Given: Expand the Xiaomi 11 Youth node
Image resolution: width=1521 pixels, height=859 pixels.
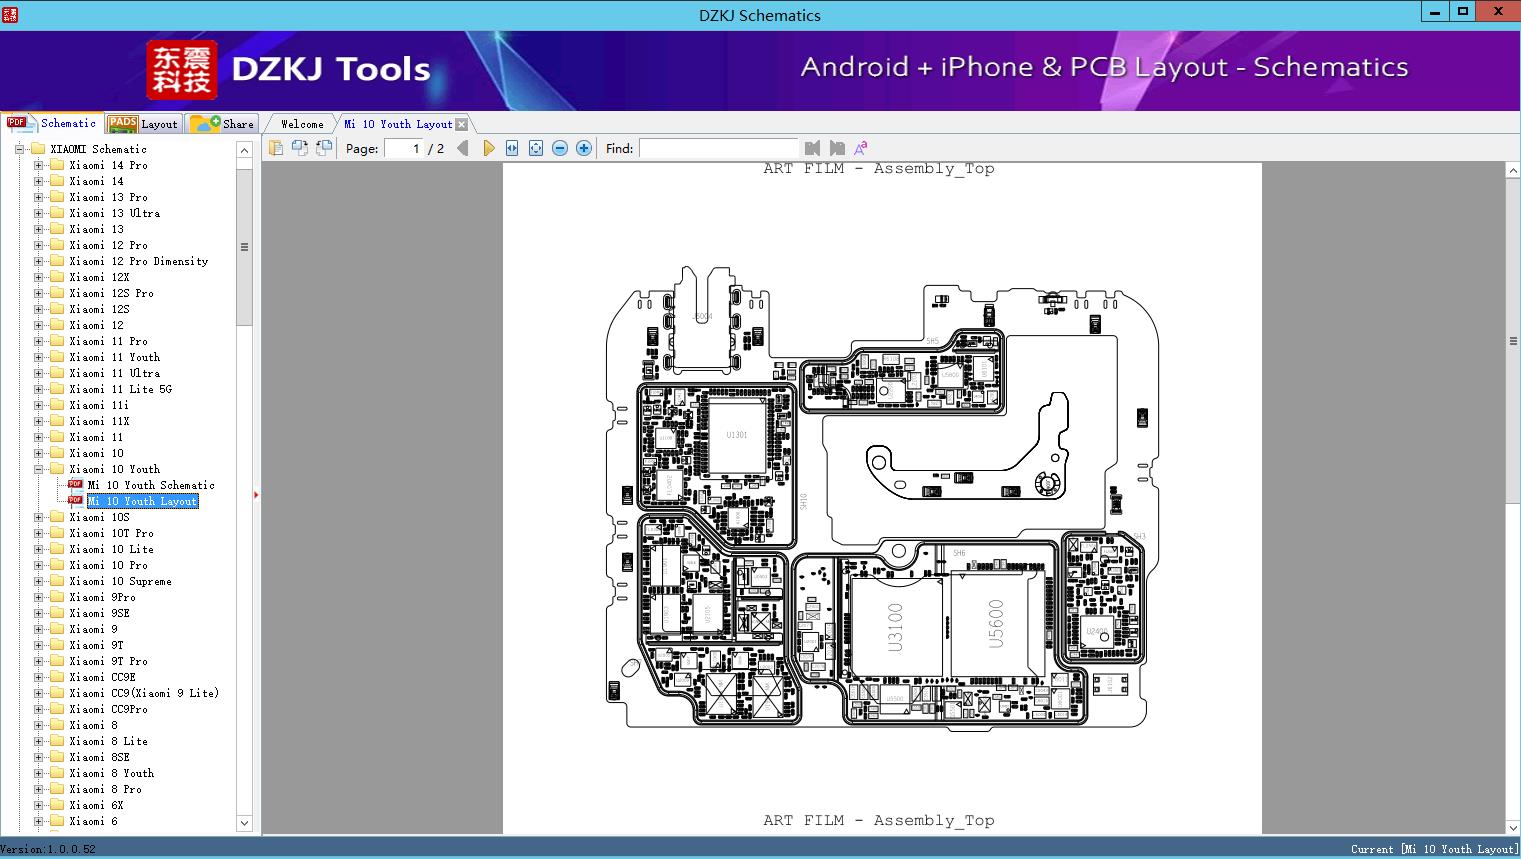Looking at the screenshot, I should tap(38, 357).
